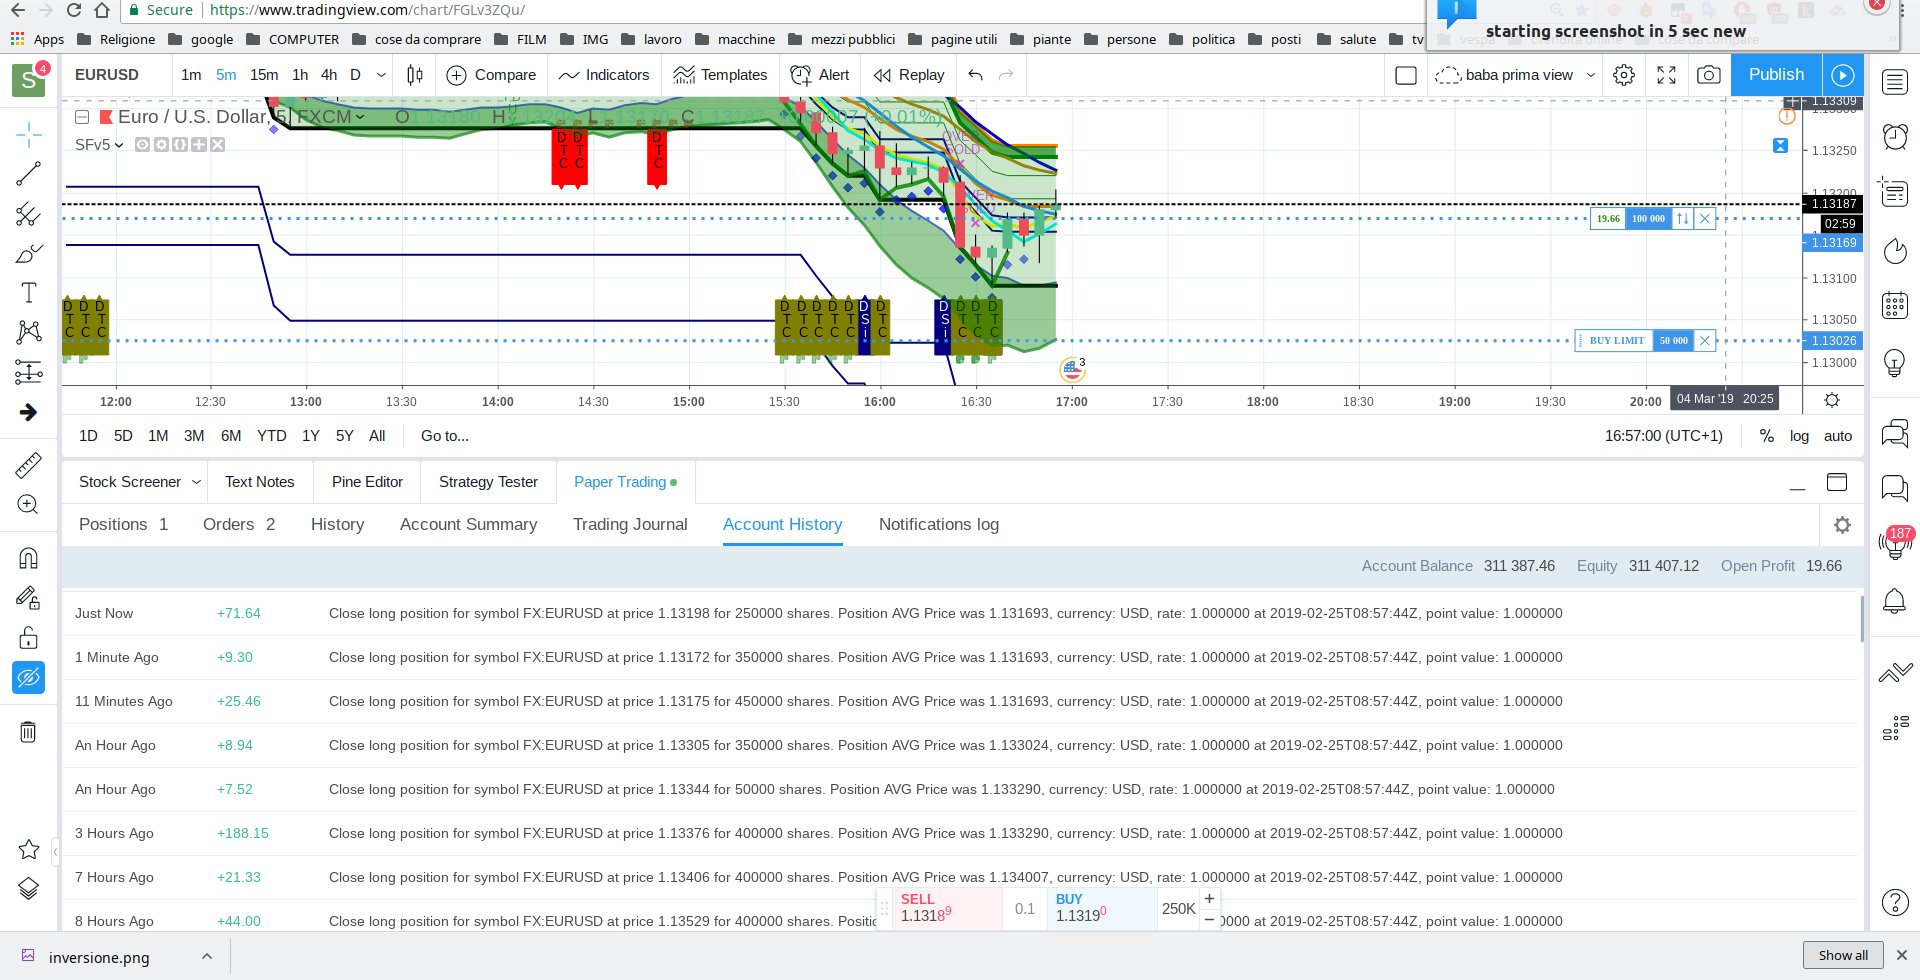Toggle stay in drawing mode
Viewport: 1920px width, 980px height.
click(x=29, y=598)
